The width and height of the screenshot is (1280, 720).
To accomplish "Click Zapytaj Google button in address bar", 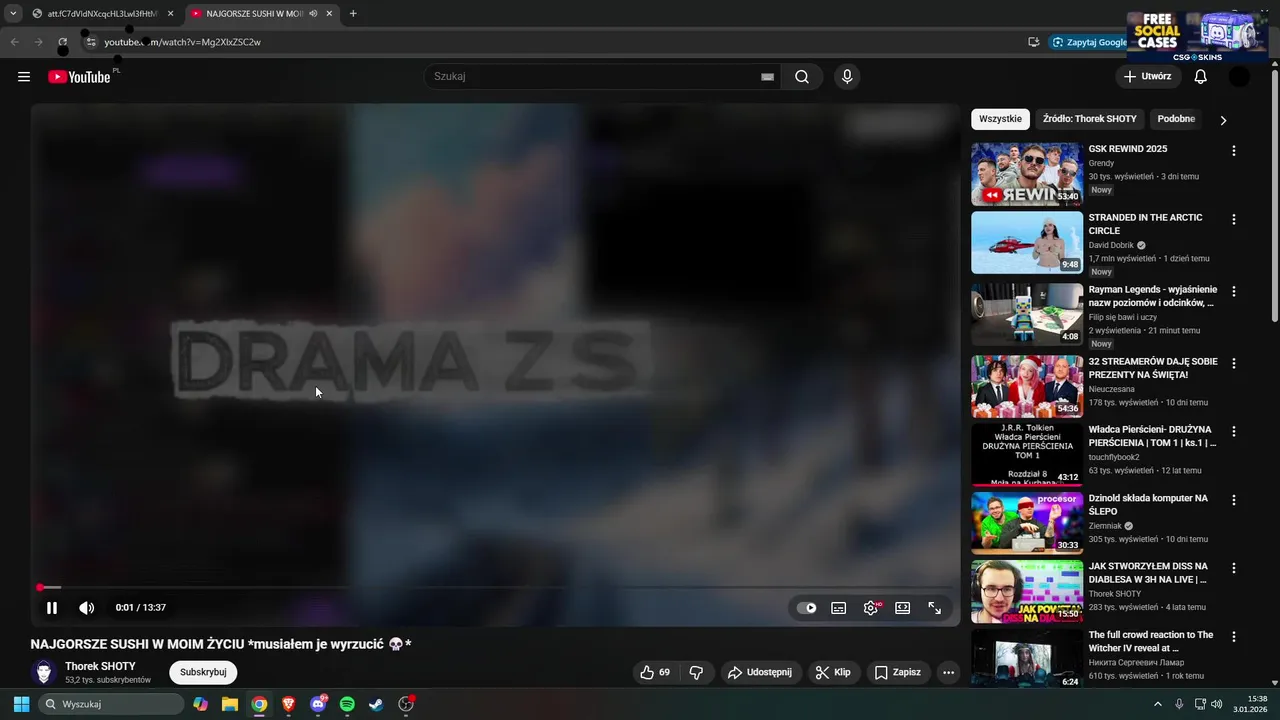I will (1090, 42).
